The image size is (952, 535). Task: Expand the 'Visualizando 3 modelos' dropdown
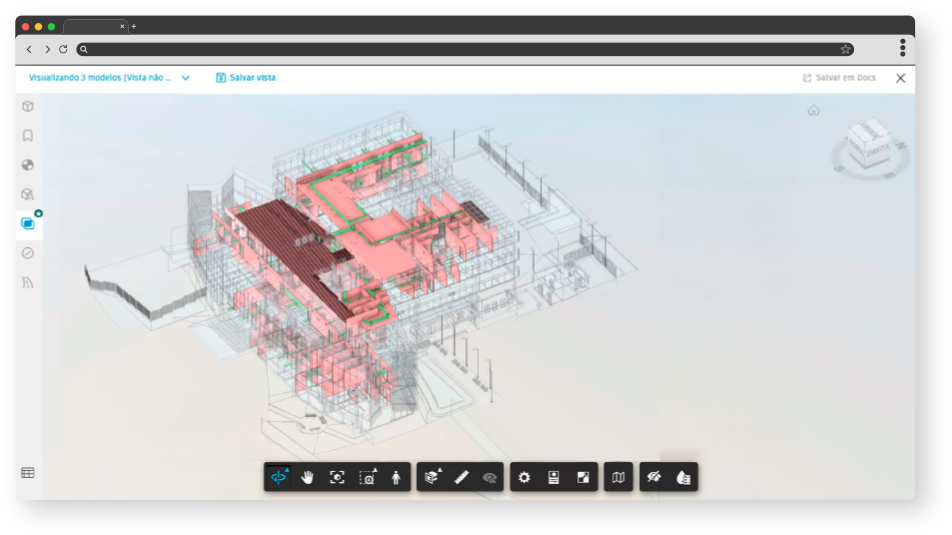tap(185, 78)
